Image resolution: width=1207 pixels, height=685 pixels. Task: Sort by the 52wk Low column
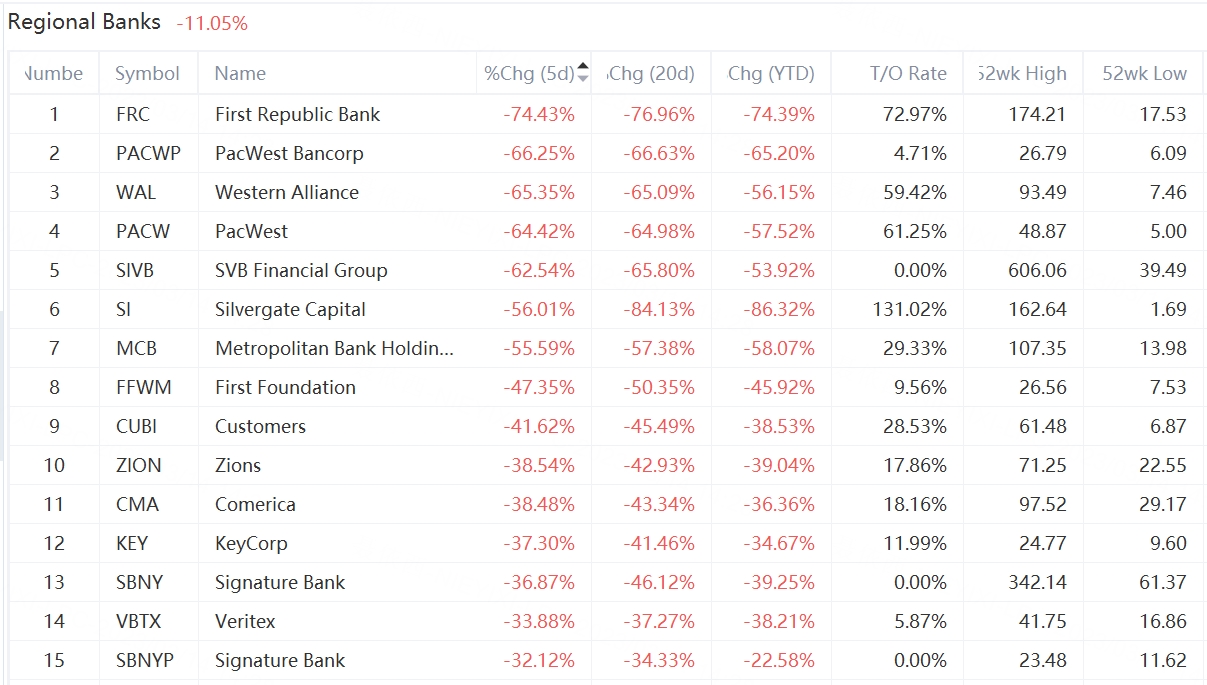[1144, 73]
